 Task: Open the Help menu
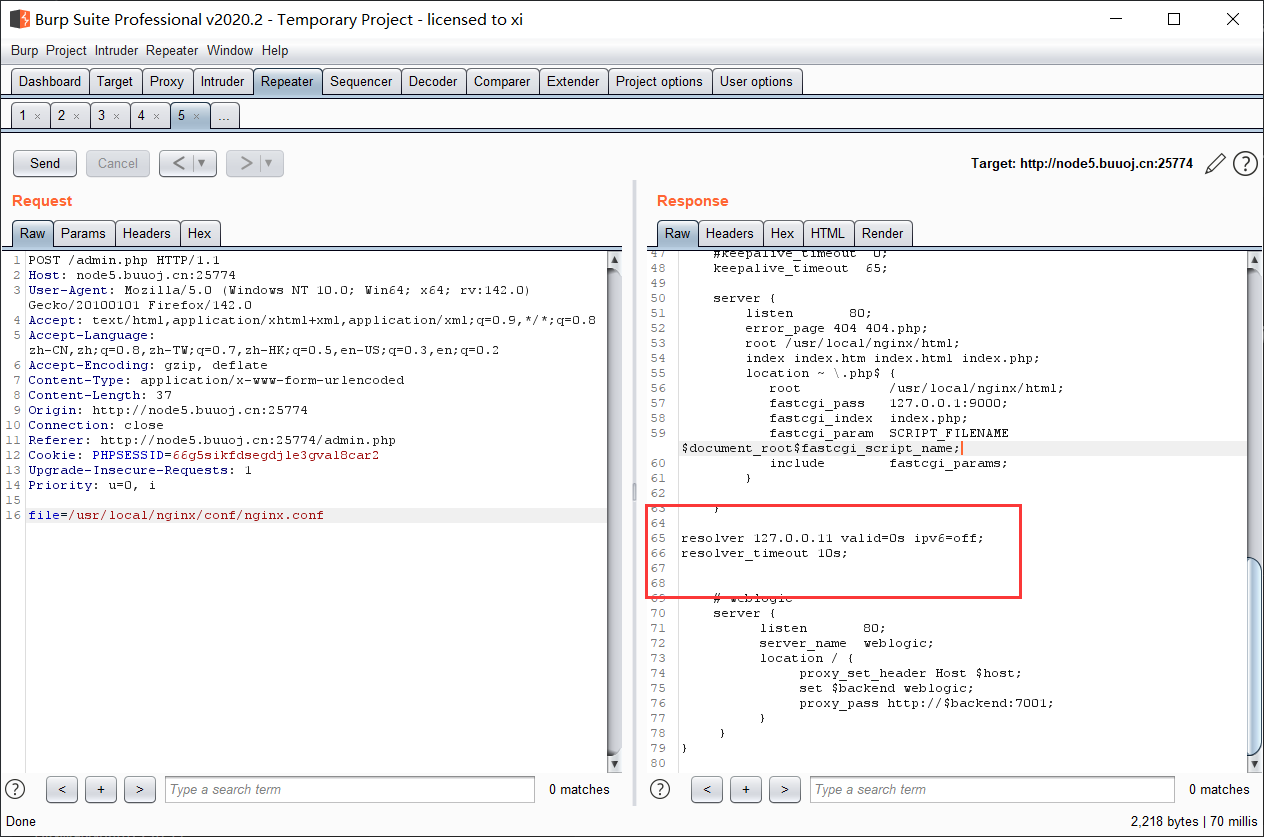click(x=275, y=50)
